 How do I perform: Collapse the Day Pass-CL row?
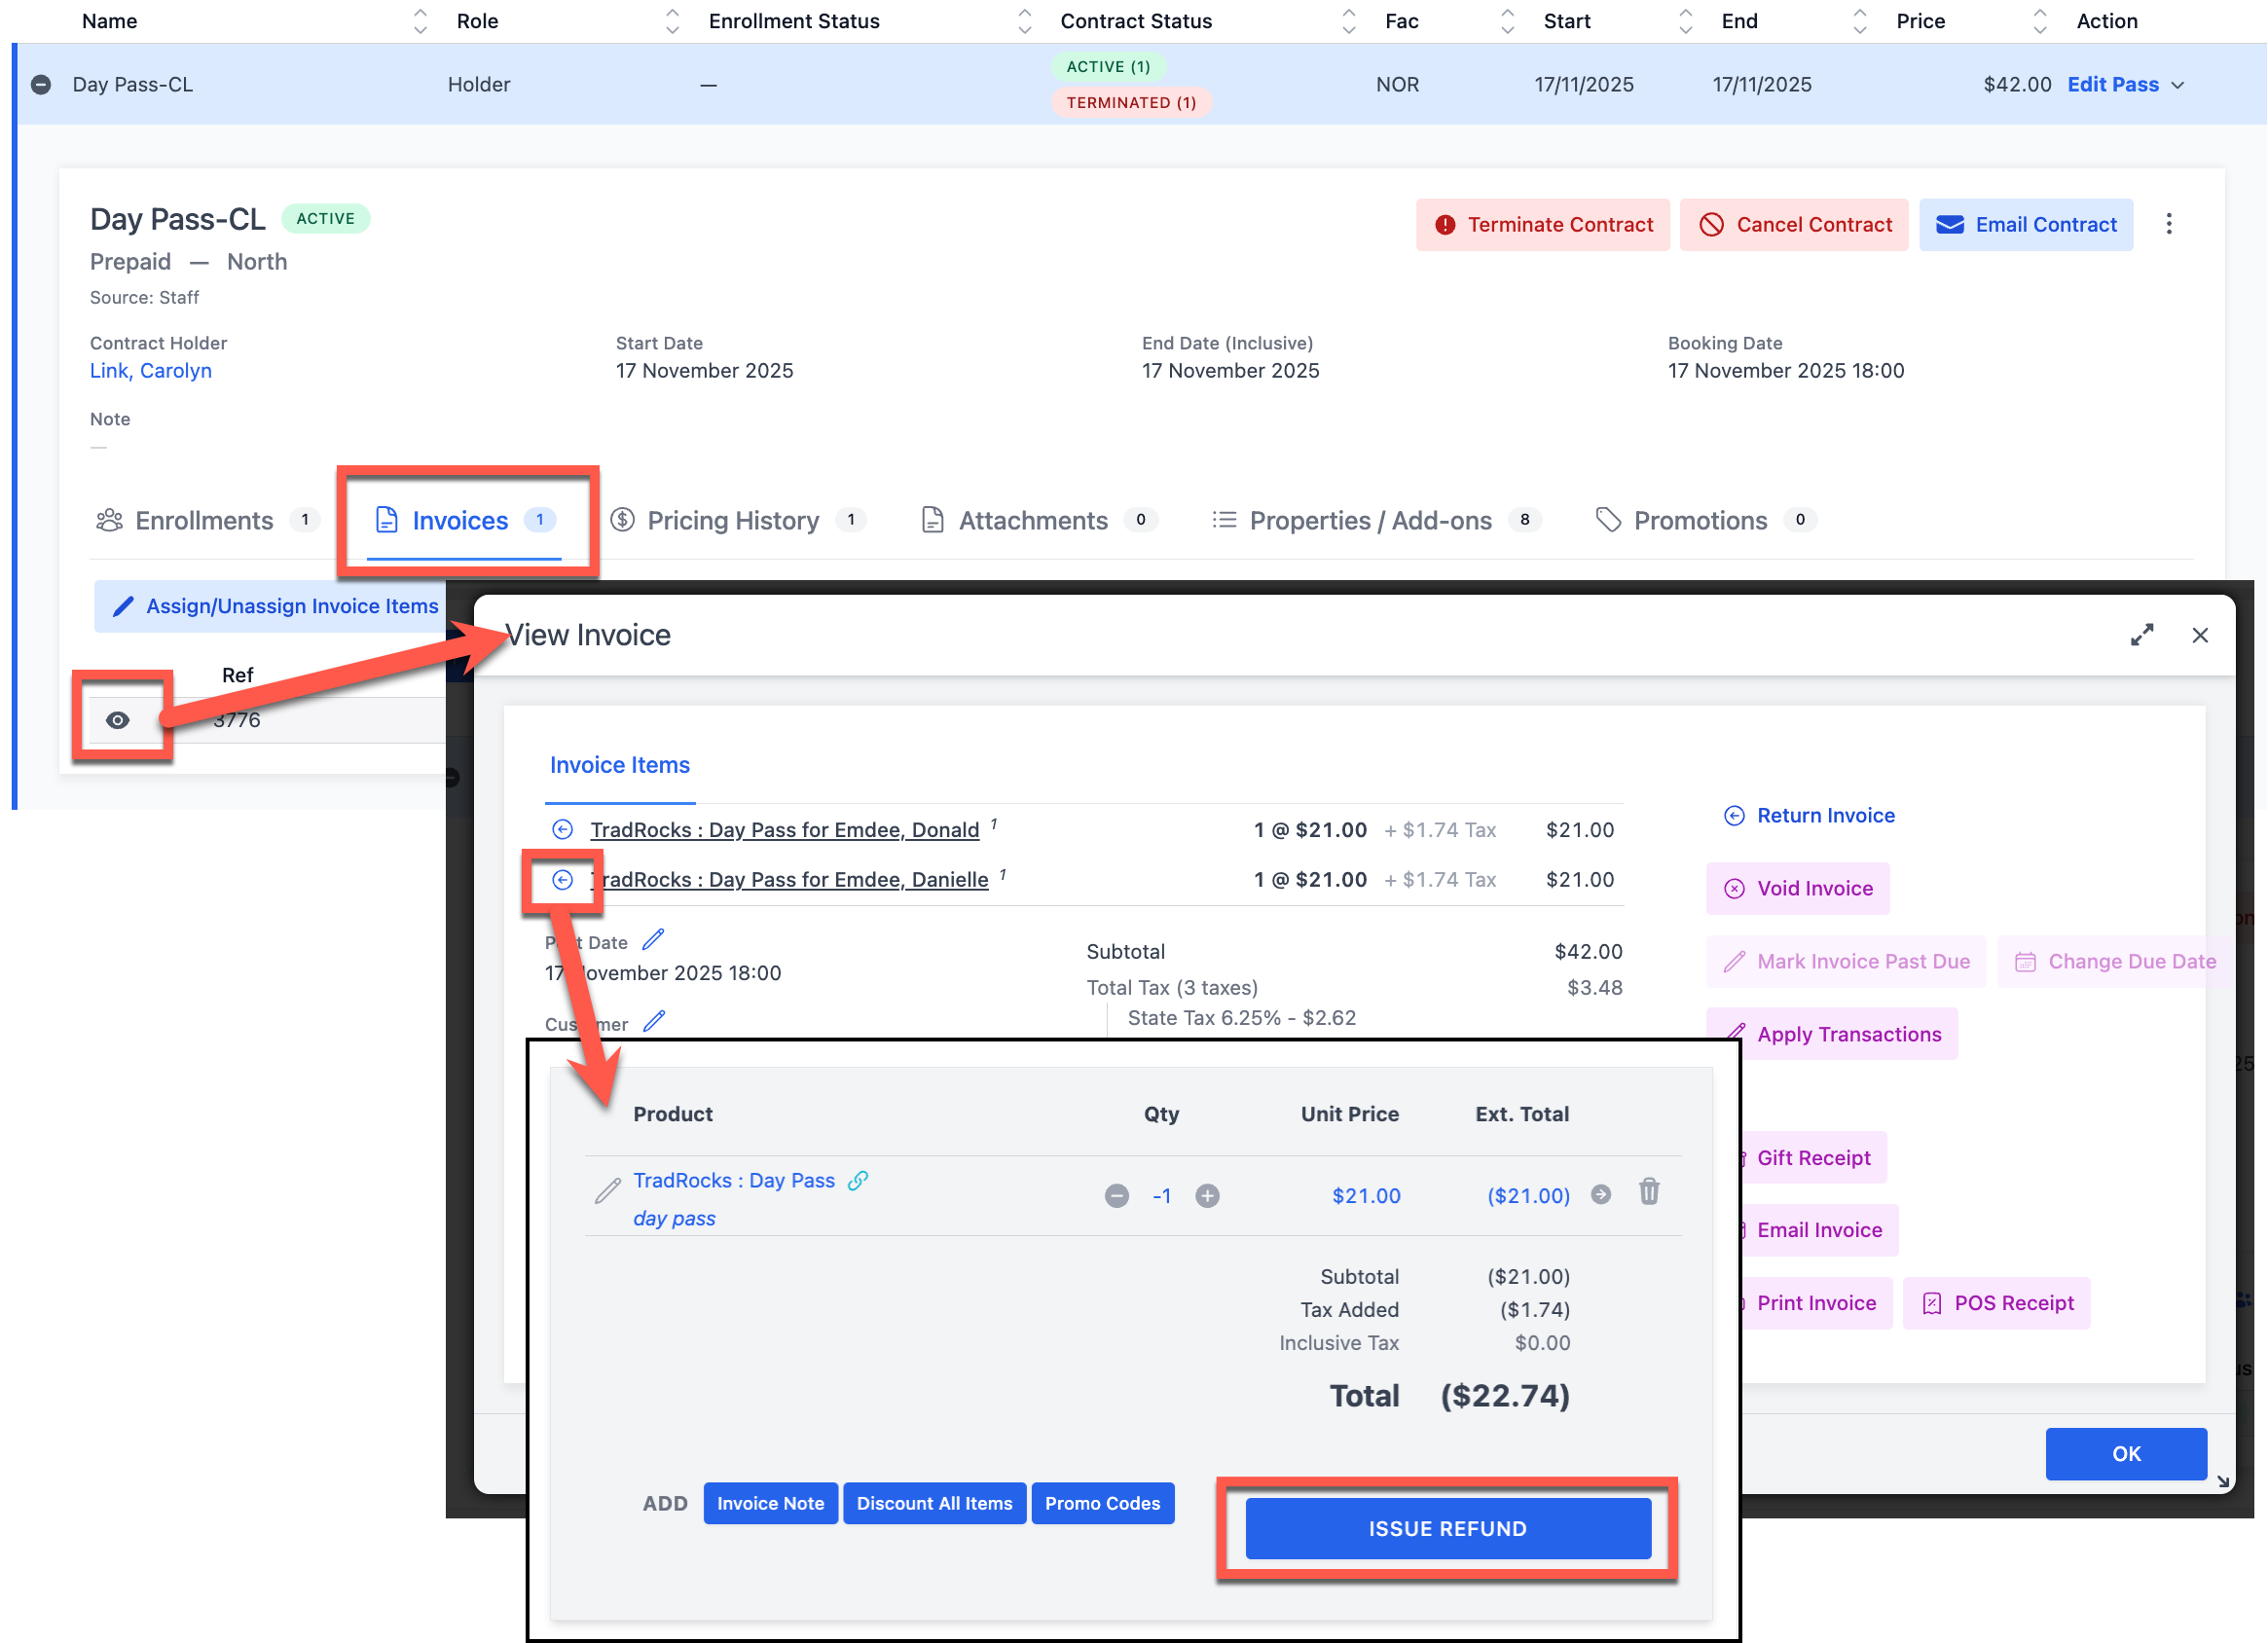[41, 85]
